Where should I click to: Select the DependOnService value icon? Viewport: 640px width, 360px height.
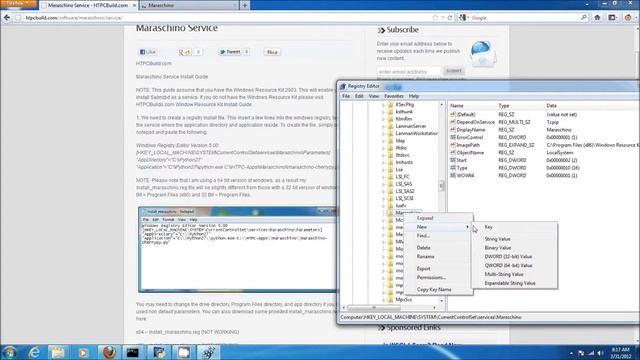pos(453,122)
